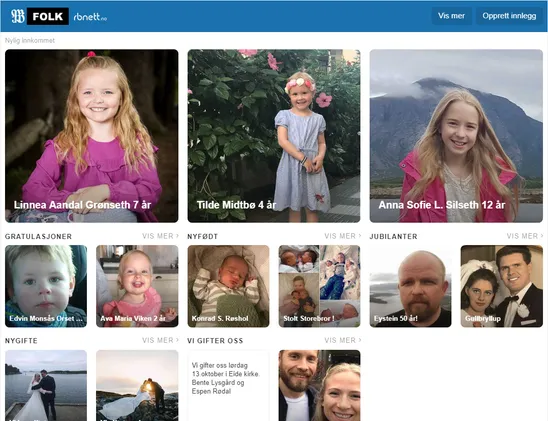Open the Edvin Monsås Orset thumbnail
The height and width of the screenshot is (421, 548).
[46, 286]
